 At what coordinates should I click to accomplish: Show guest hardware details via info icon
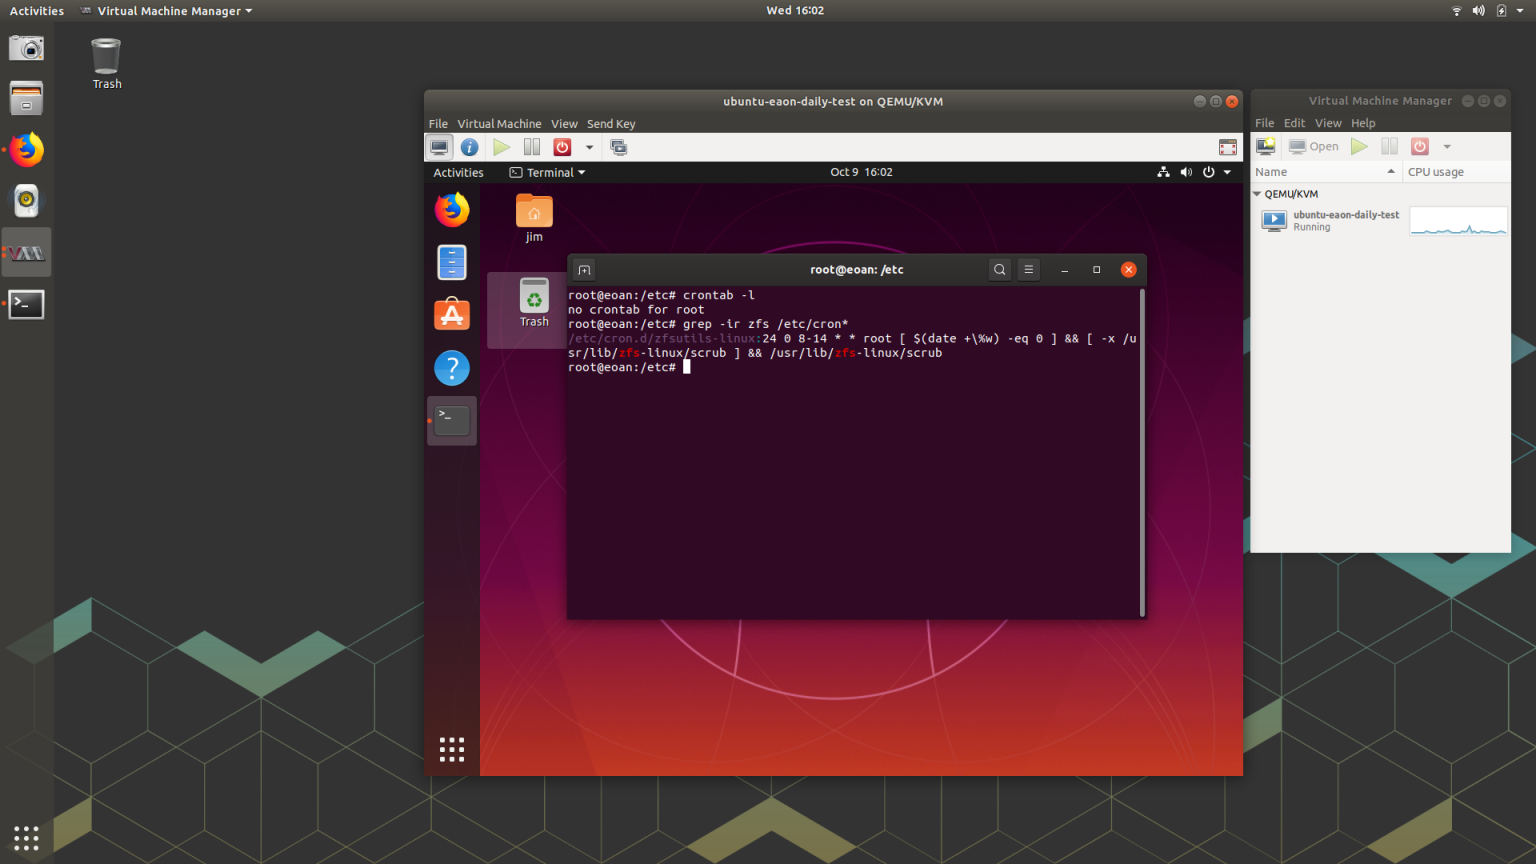pos(470,146)
